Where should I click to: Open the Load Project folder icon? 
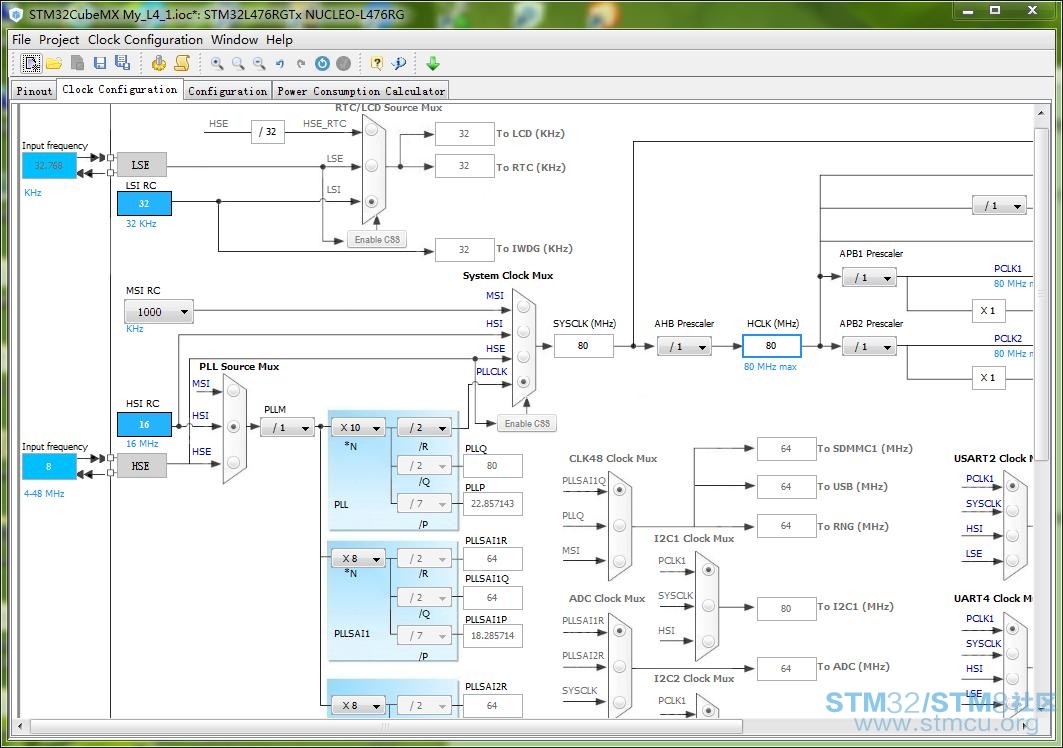point(54,63)
